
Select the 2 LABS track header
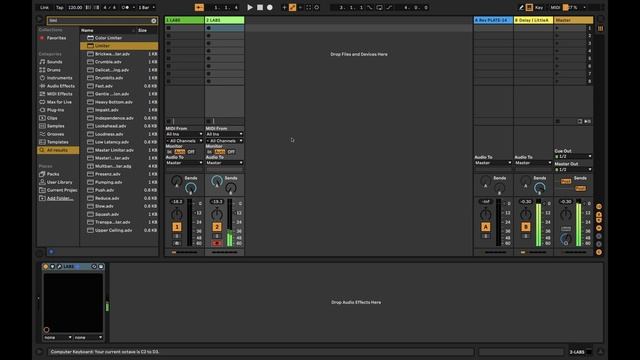(224, 20)
